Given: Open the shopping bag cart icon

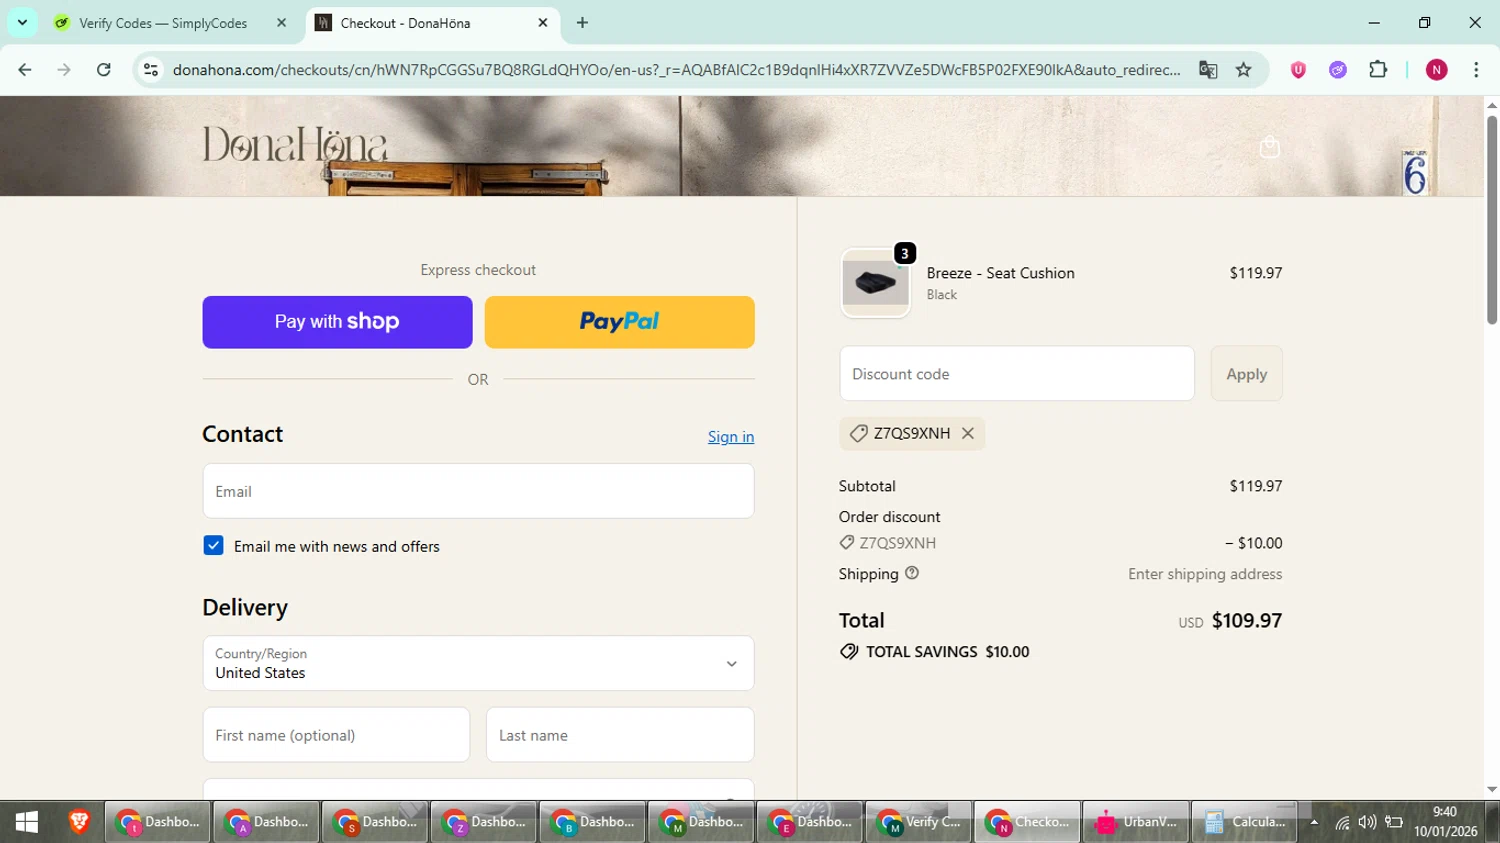Looking at the screenshot, I should tap(1270, 147).
